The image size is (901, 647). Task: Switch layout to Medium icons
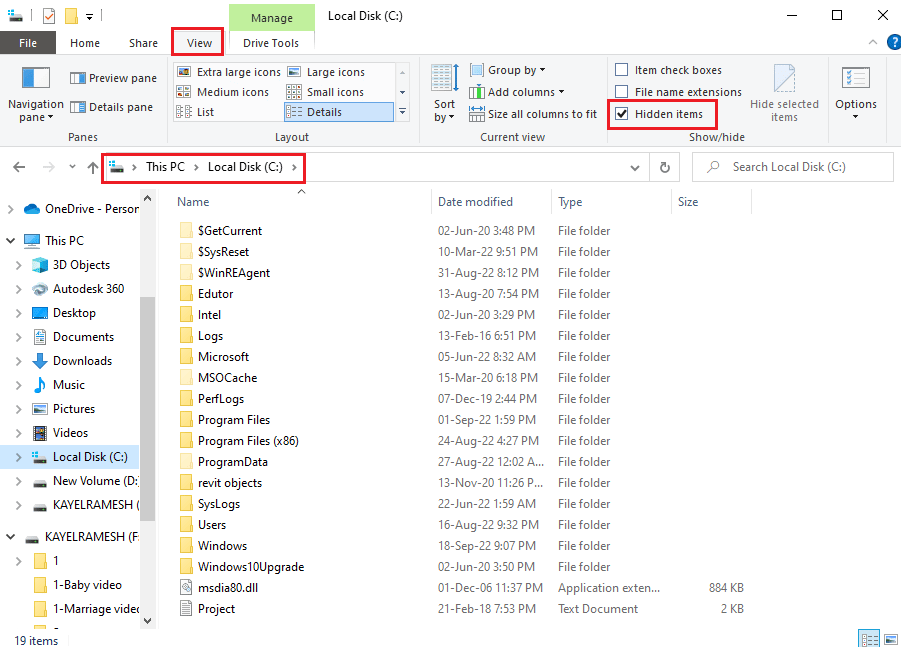[x=222, y=92]
